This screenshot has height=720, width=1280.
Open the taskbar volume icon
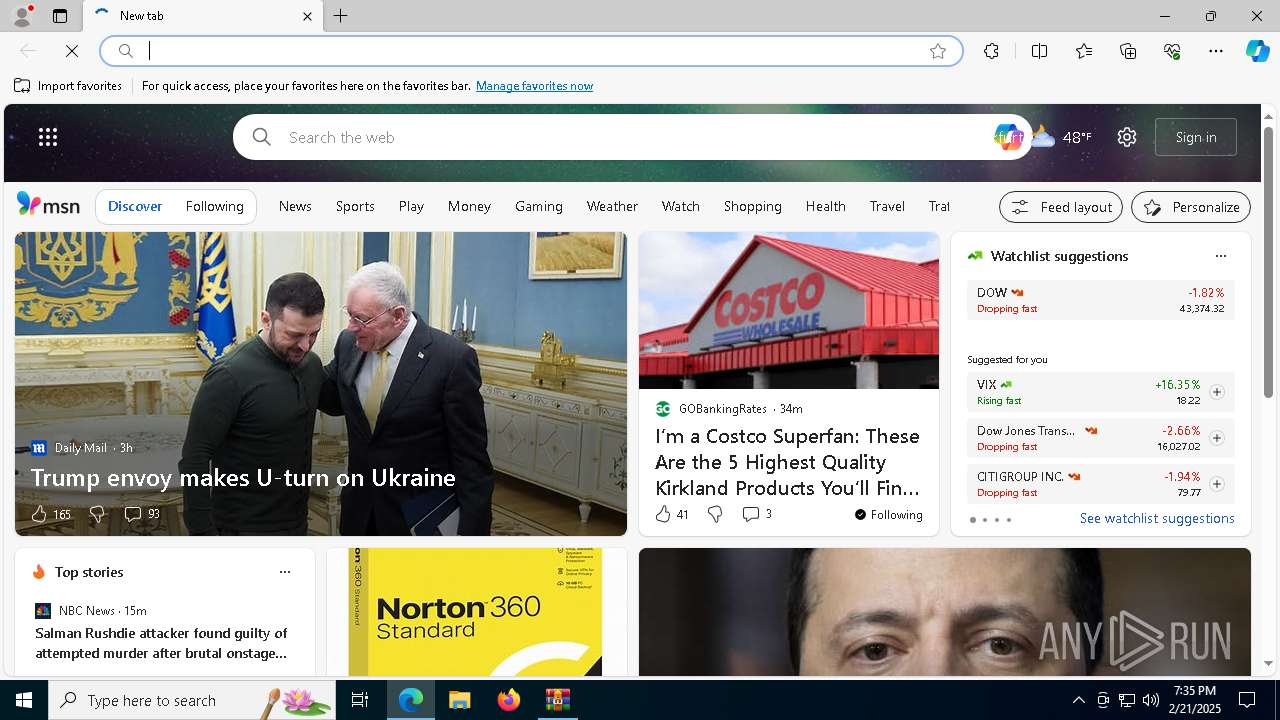[x=1151, y=700]
